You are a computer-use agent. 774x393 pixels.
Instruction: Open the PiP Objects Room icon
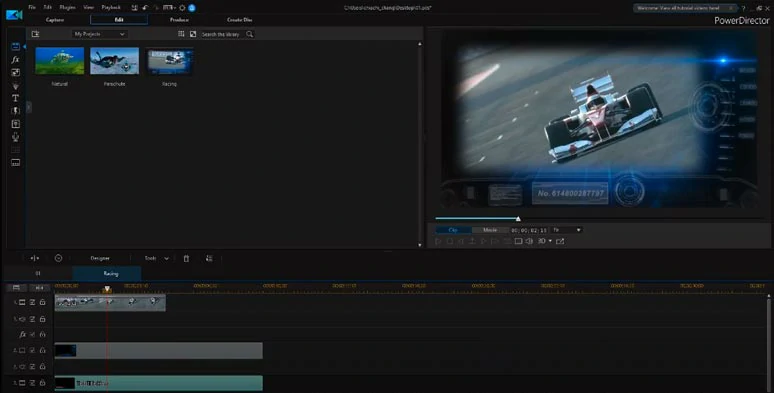click(15, 73)
